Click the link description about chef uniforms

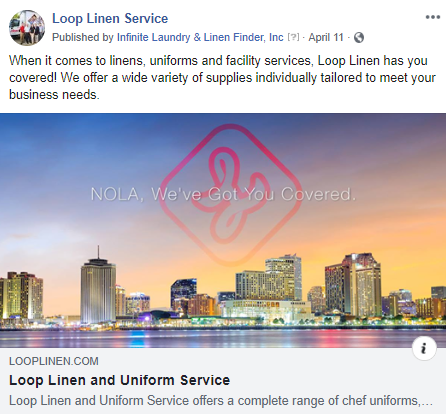221,401
